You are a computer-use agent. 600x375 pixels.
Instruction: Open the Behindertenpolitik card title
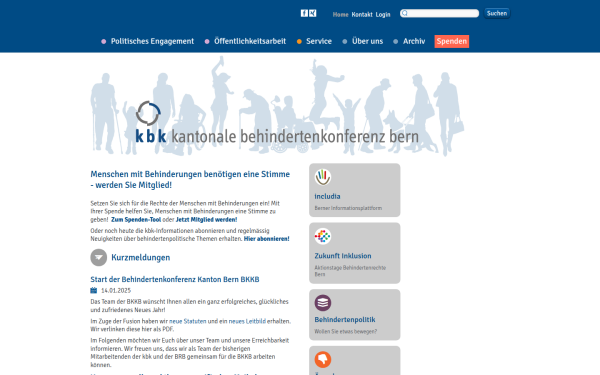345,320
